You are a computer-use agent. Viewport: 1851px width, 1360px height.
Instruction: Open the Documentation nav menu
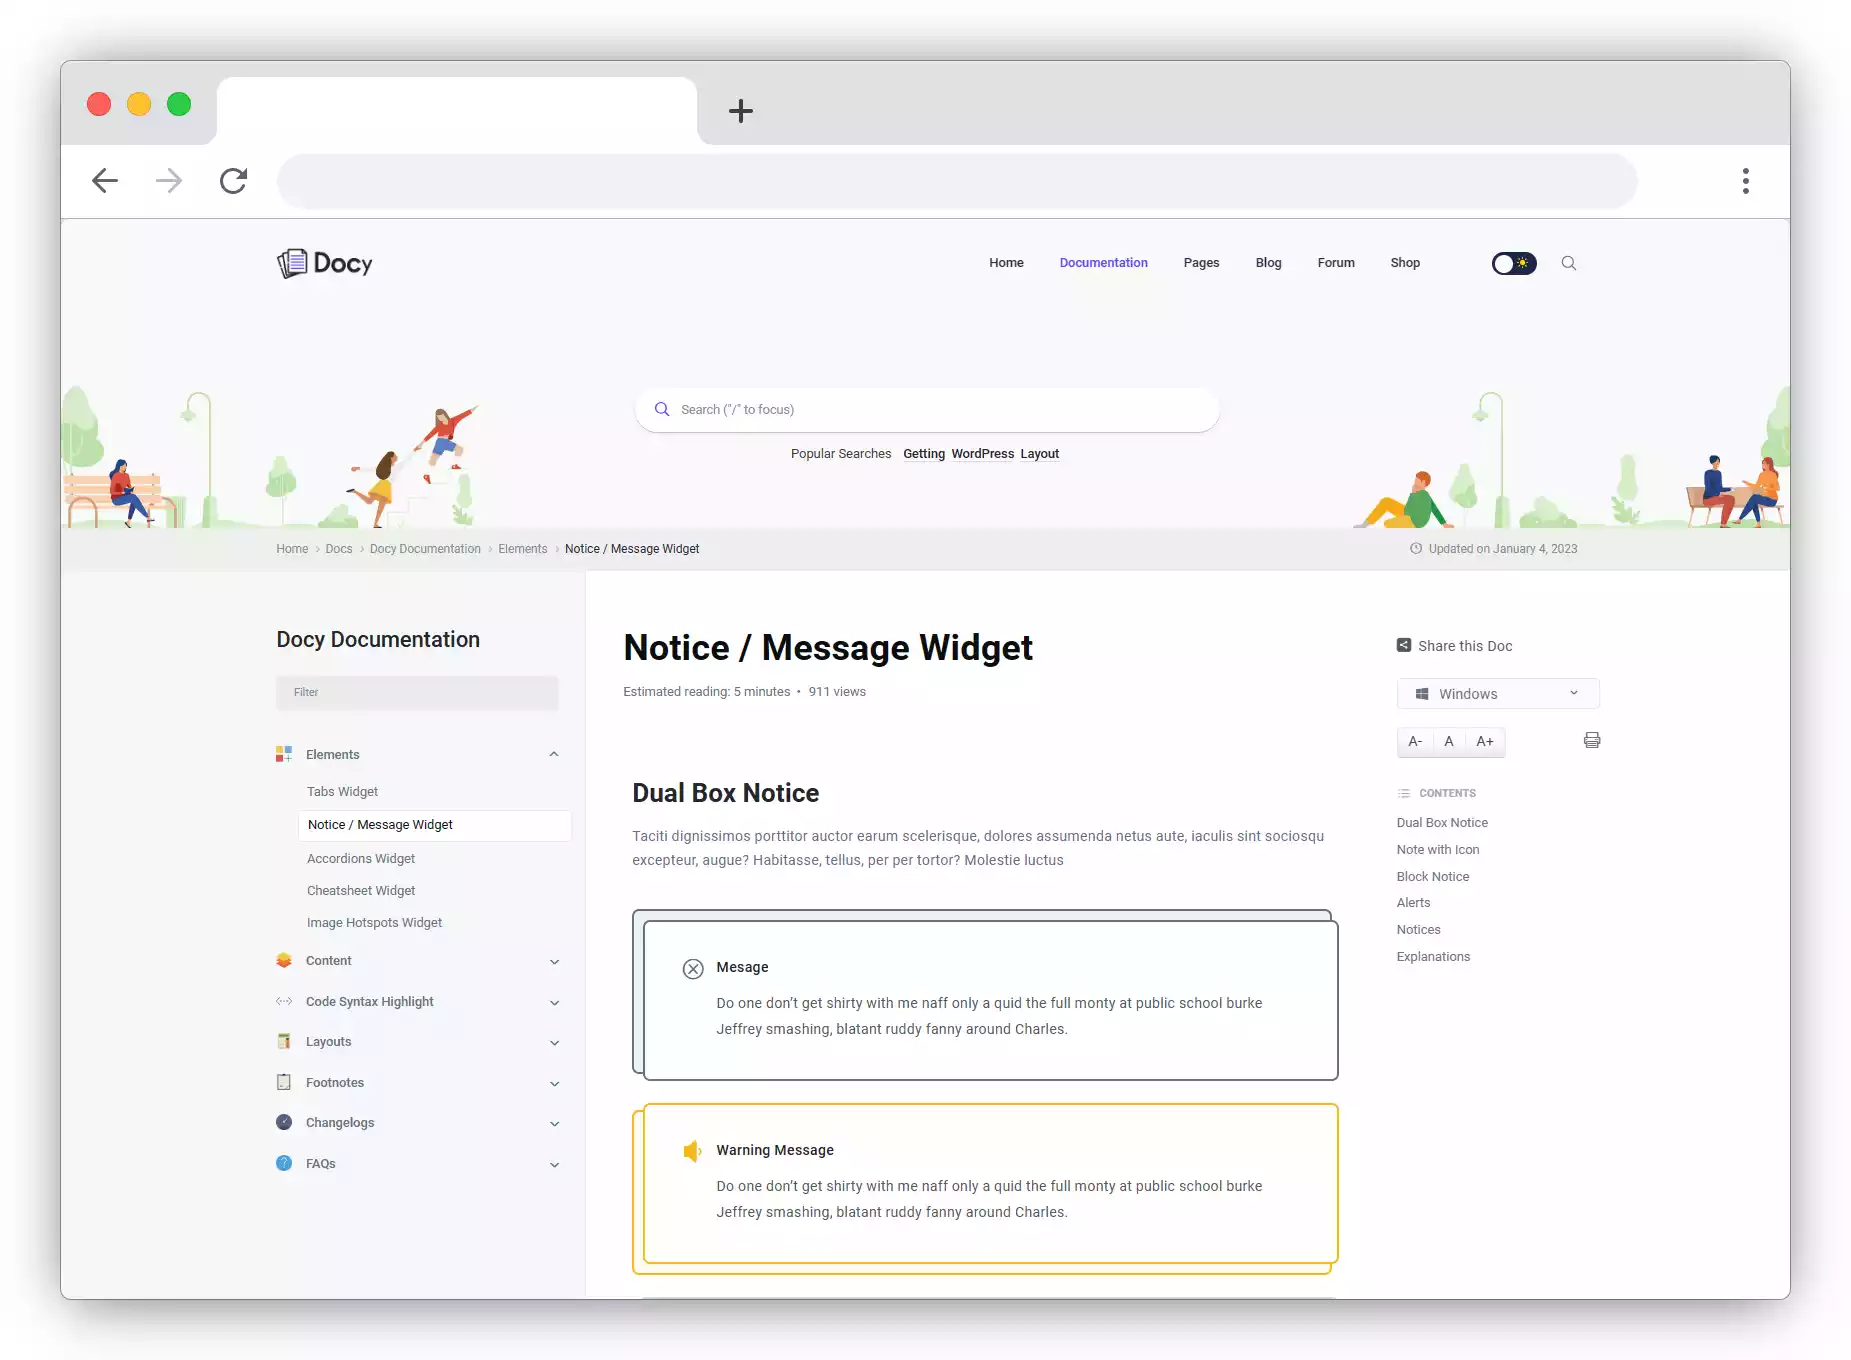click(x=1104, y=263)
